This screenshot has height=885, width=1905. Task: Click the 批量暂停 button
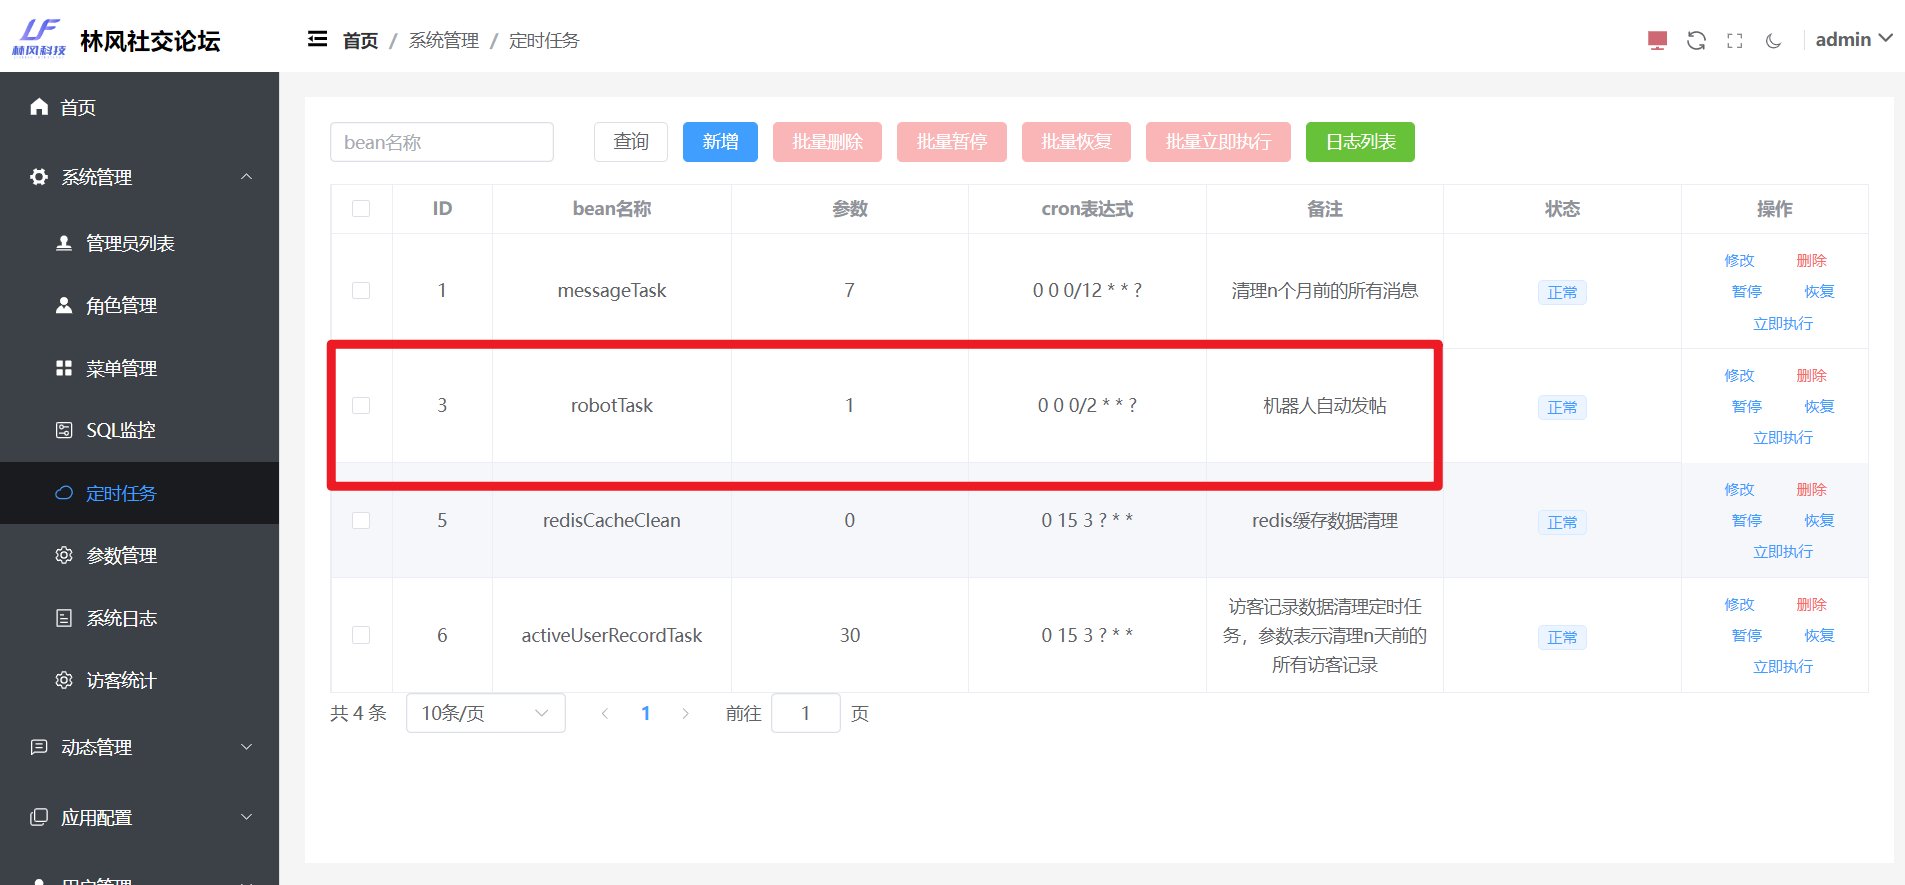click(x=952, y=142)
